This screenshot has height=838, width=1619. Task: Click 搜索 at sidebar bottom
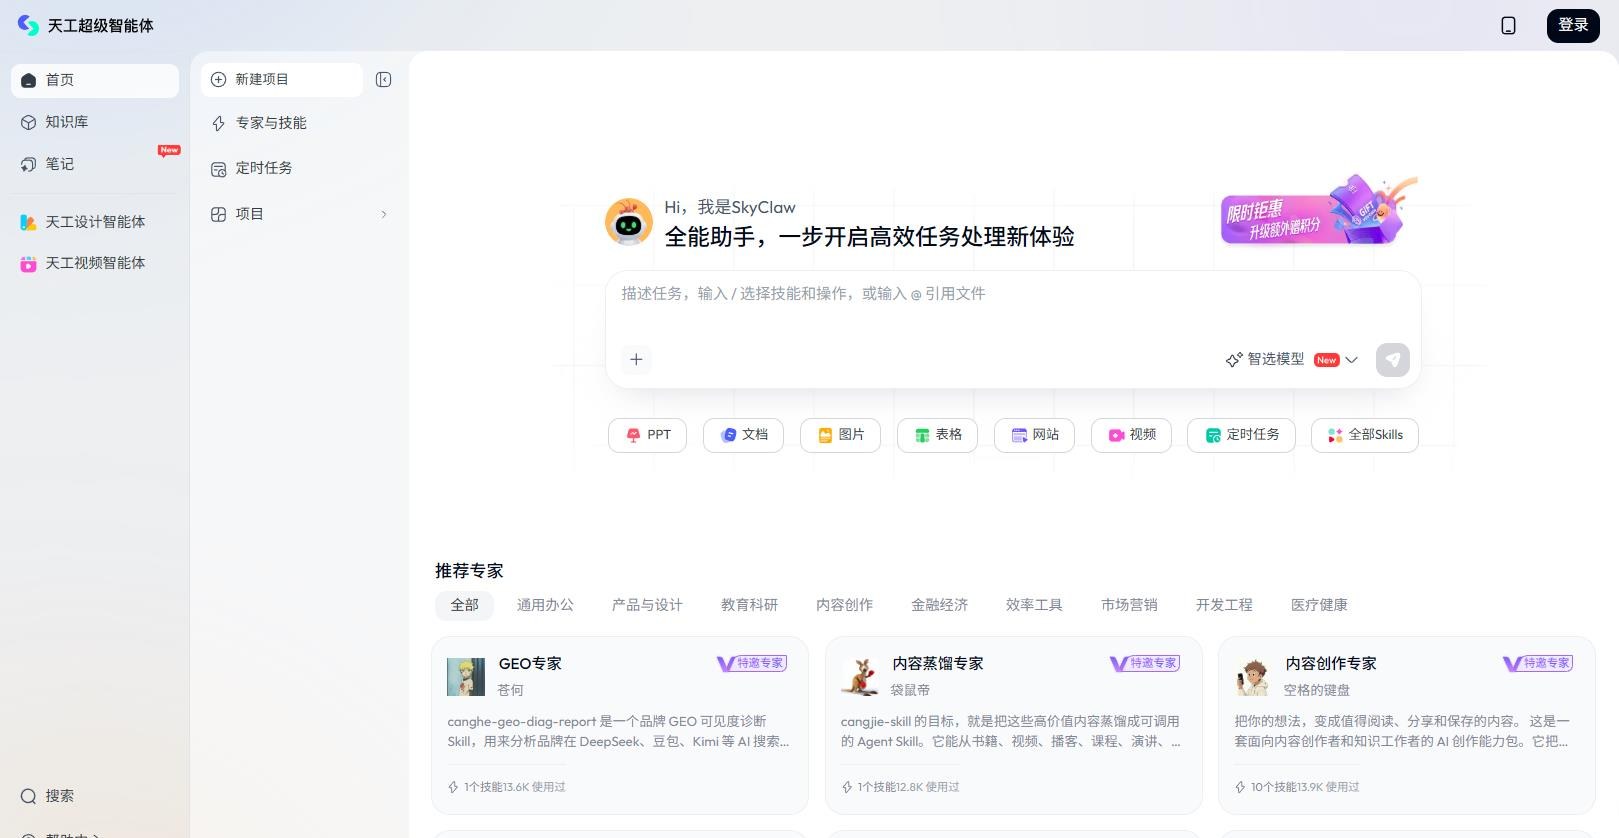pos(48,796)
